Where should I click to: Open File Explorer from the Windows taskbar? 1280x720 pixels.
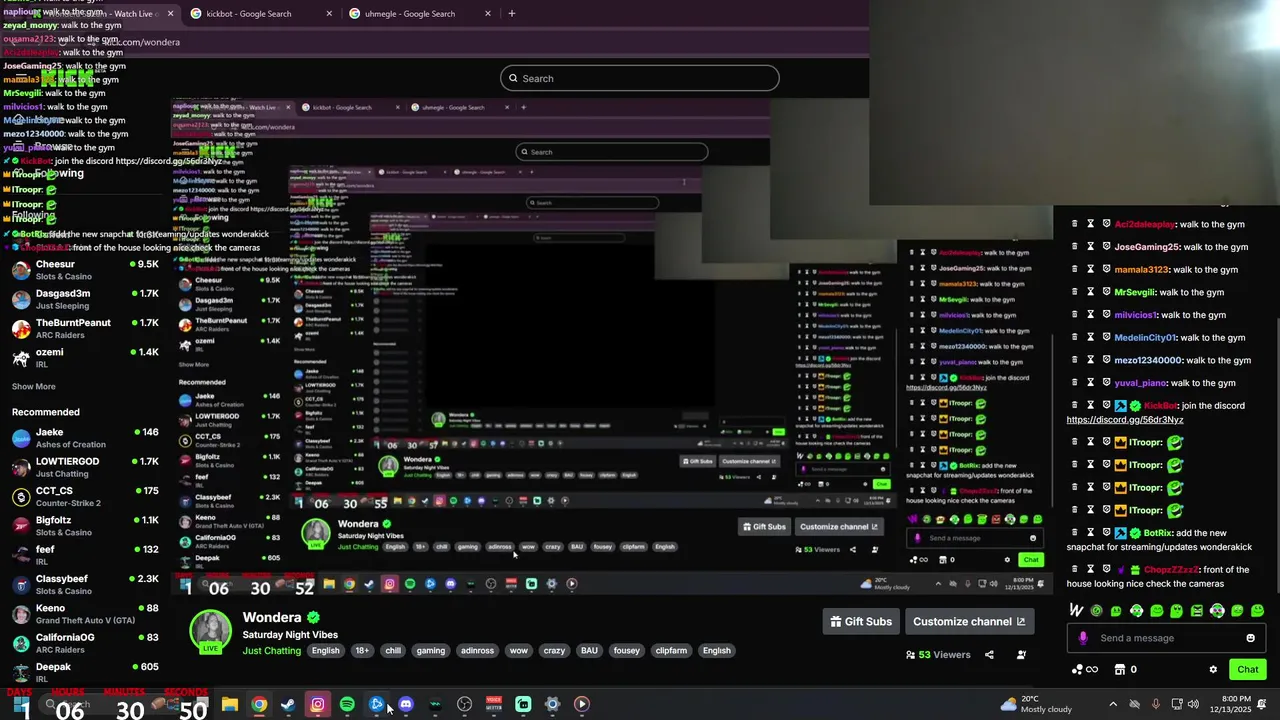click(230, 704)
